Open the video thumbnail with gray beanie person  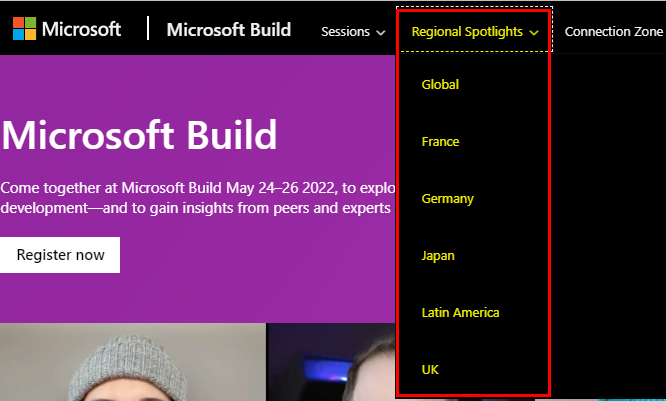coord(132,362)
